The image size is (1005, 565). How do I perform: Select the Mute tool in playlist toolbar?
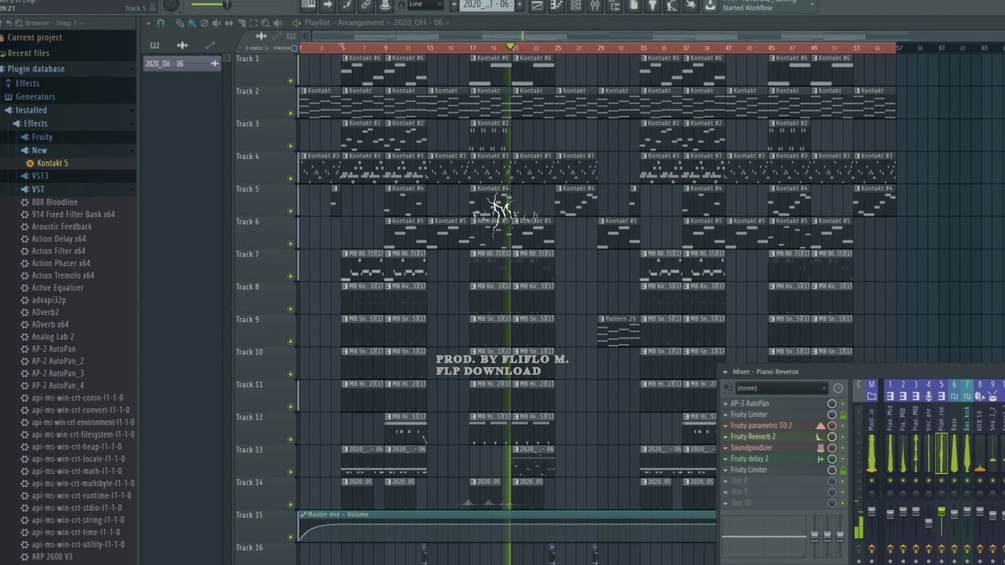tap(216, 23)
